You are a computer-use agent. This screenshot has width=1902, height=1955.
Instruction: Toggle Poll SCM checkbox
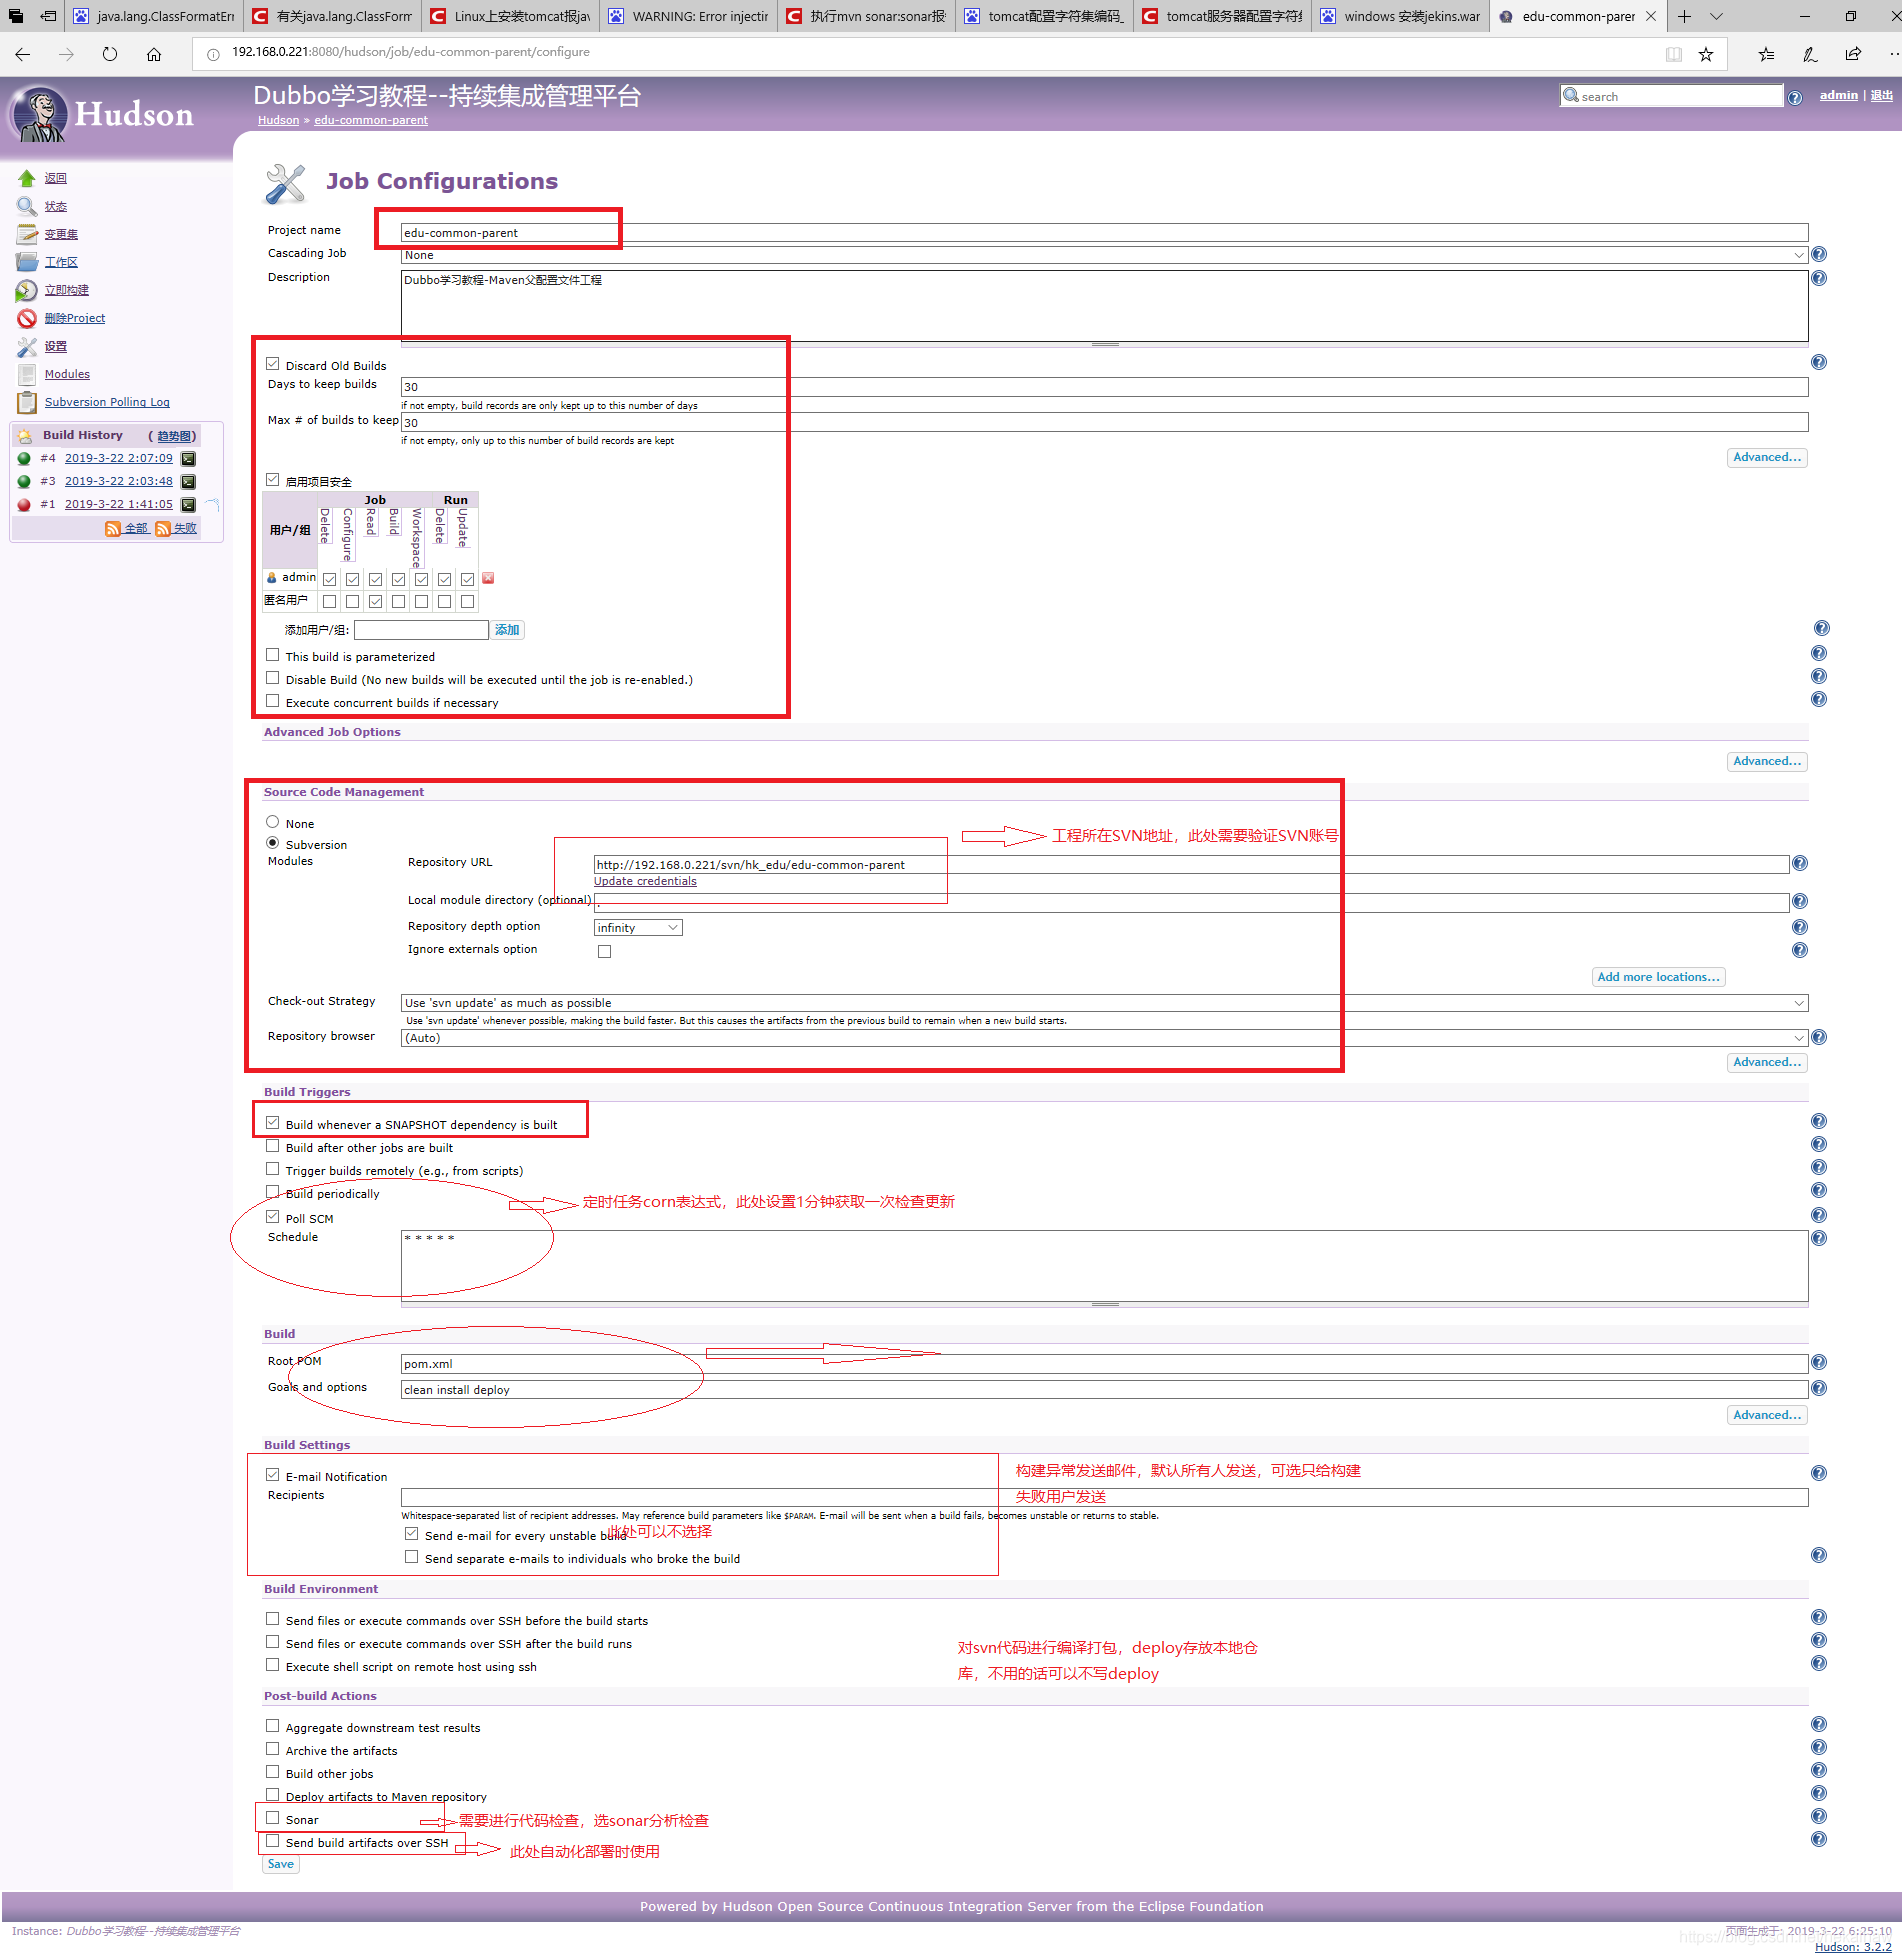pos(272,1217)
